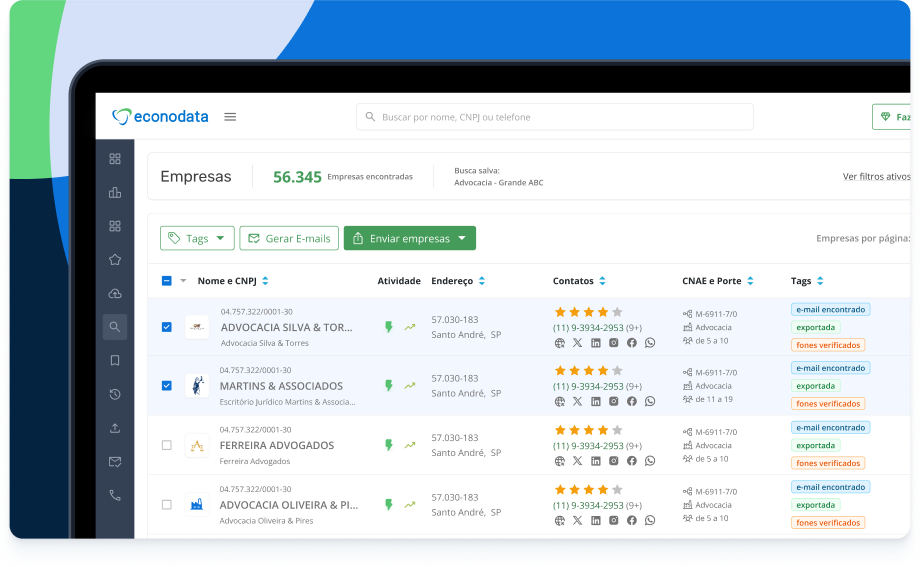Viewport: 920px width, 567px height.
Task: Open Facebook icon for Advocacia Silva & Torres
Action: (x=632, y=343)
